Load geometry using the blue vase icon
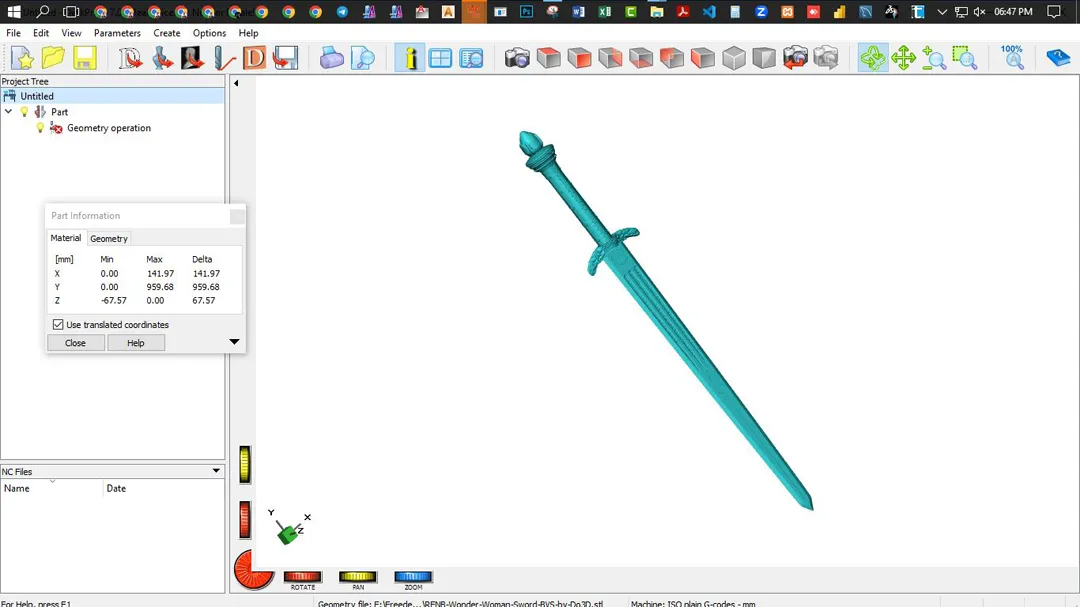 point(162,58)
